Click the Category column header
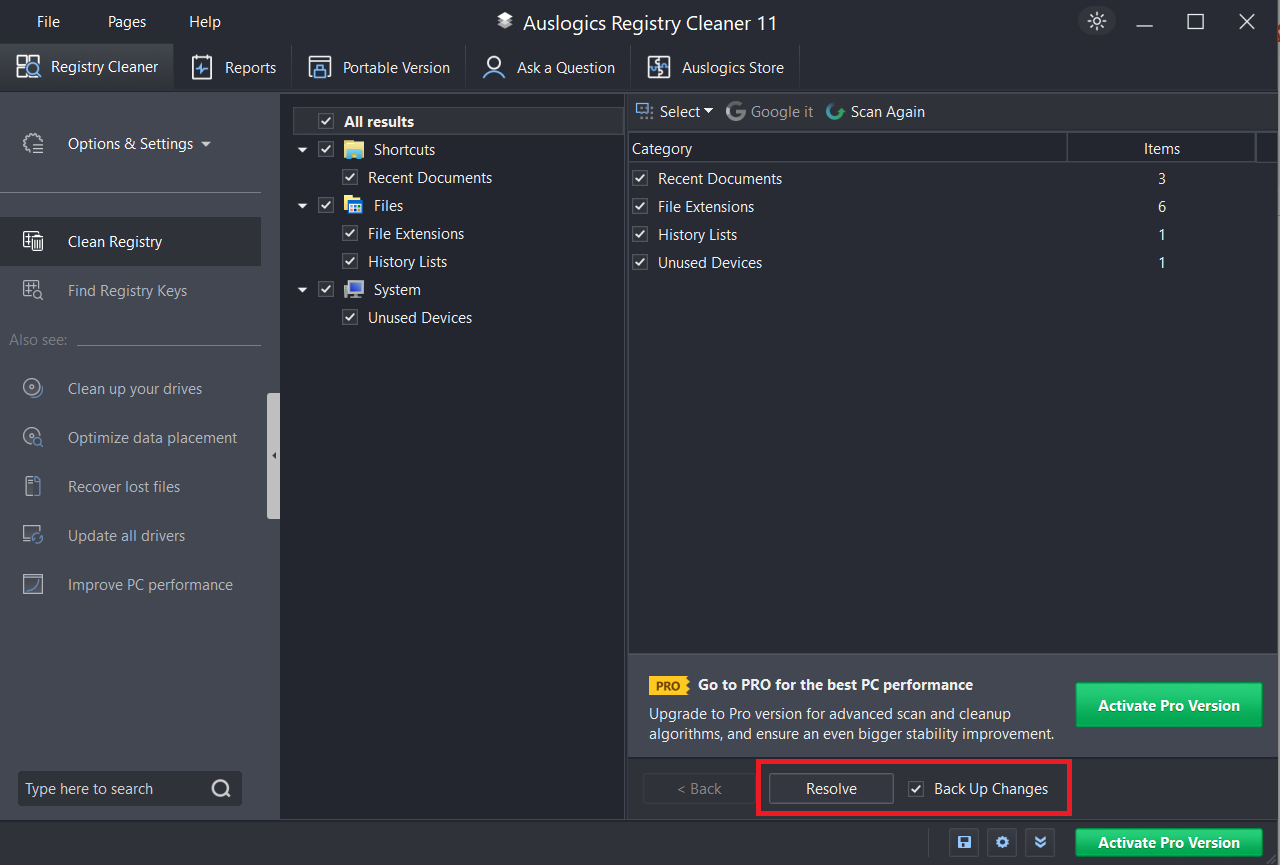Image resolution: width=1280 pixels, height=865 pixels. [848, 148]
